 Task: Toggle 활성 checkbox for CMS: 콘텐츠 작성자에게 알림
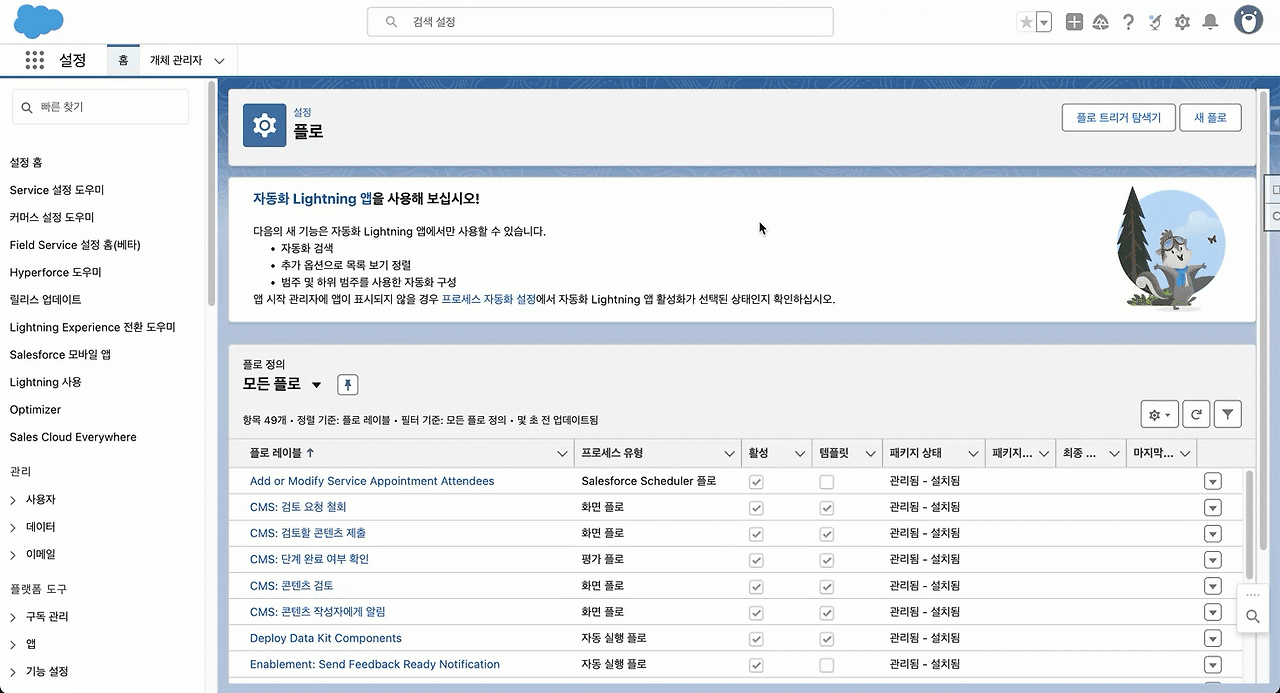[756, 613]
